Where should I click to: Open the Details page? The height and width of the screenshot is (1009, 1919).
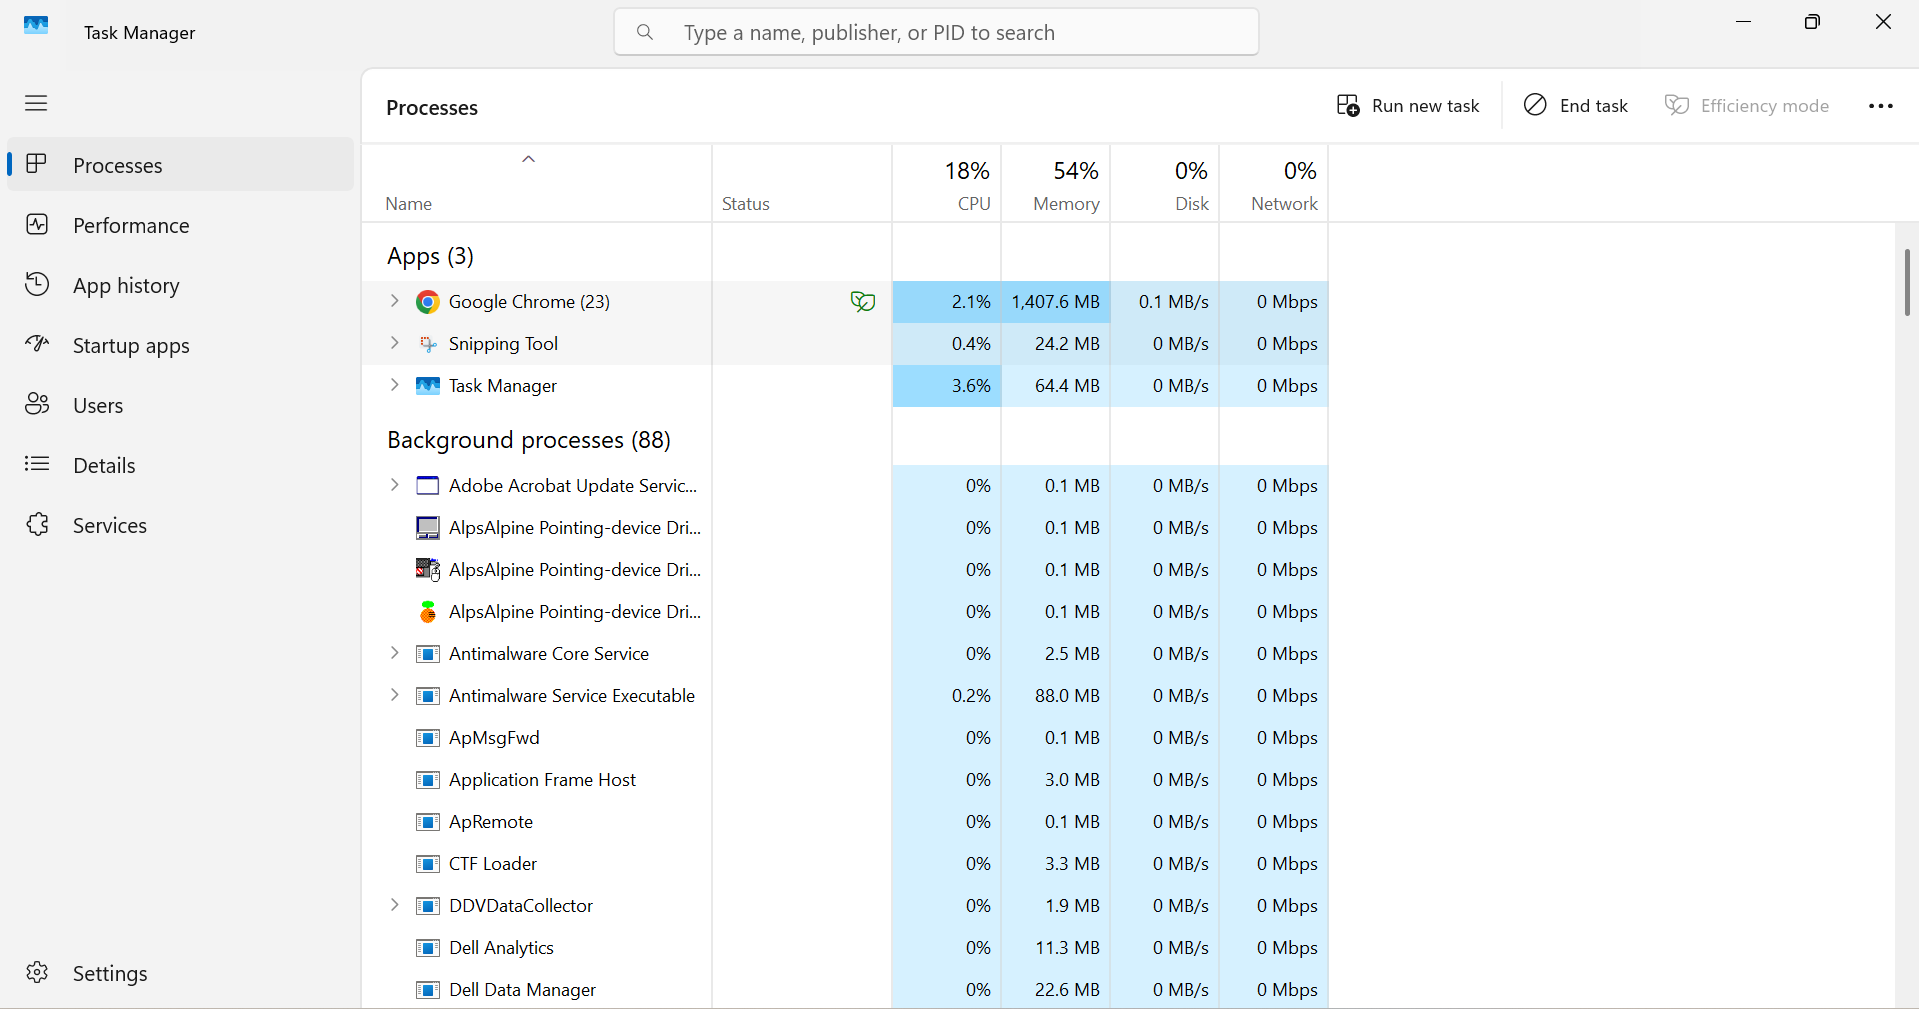pos(180,465)
